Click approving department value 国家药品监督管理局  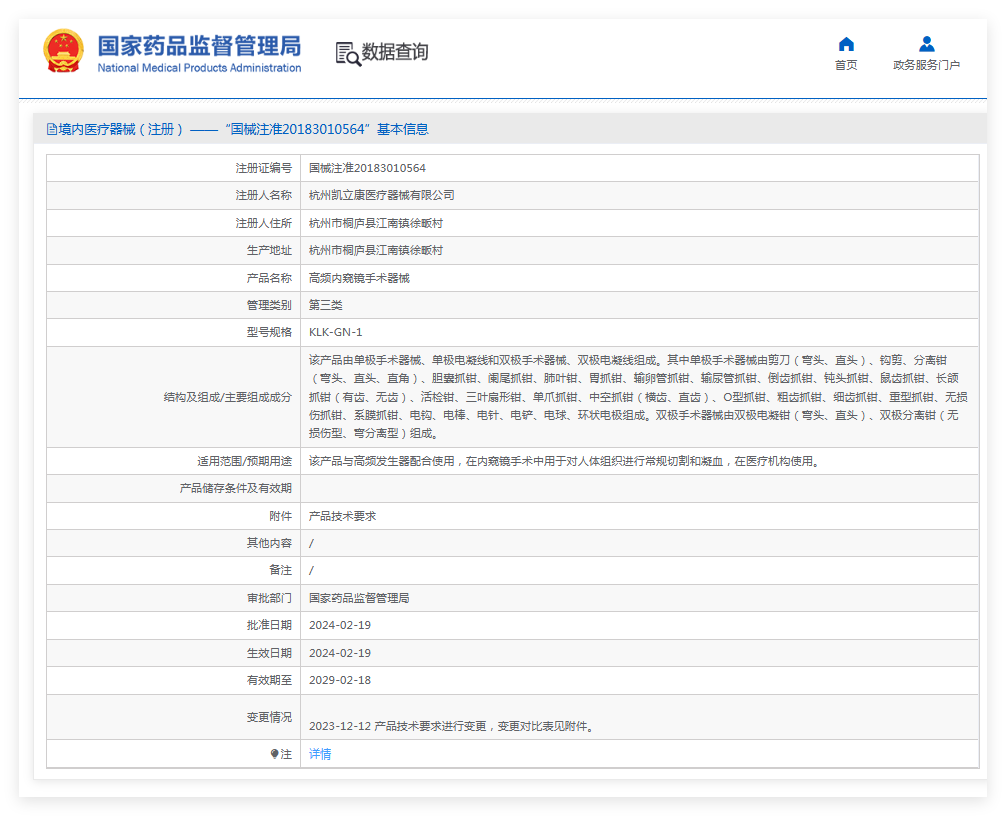[x=359, y=598]
